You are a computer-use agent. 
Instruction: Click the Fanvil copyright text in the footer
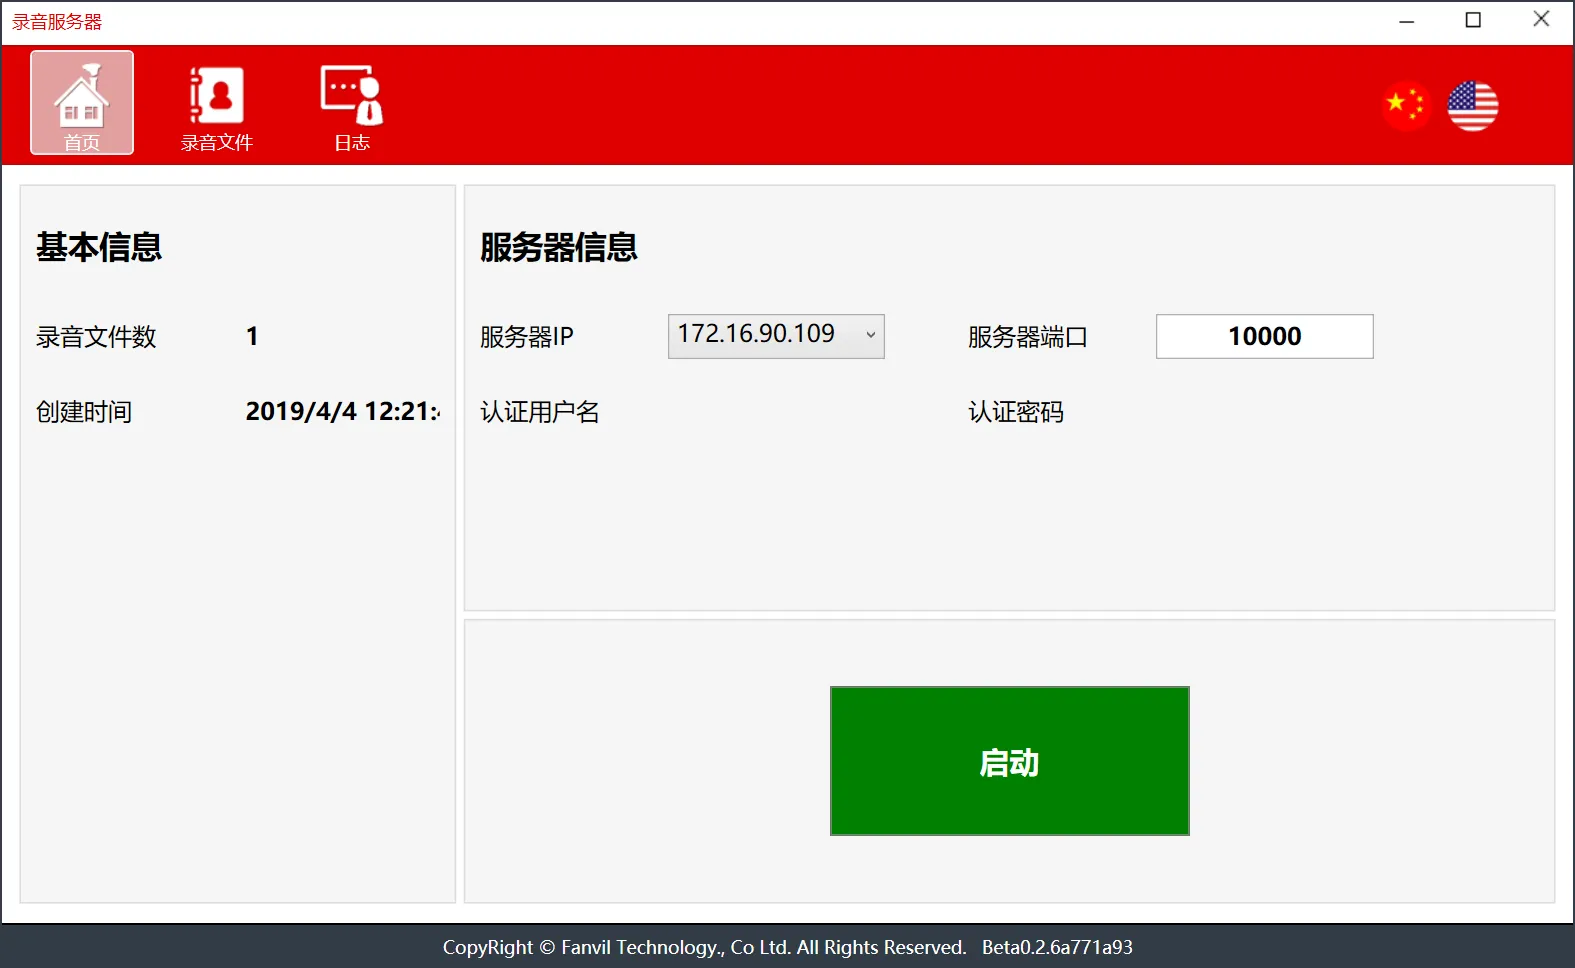click(x=704, y=947)
